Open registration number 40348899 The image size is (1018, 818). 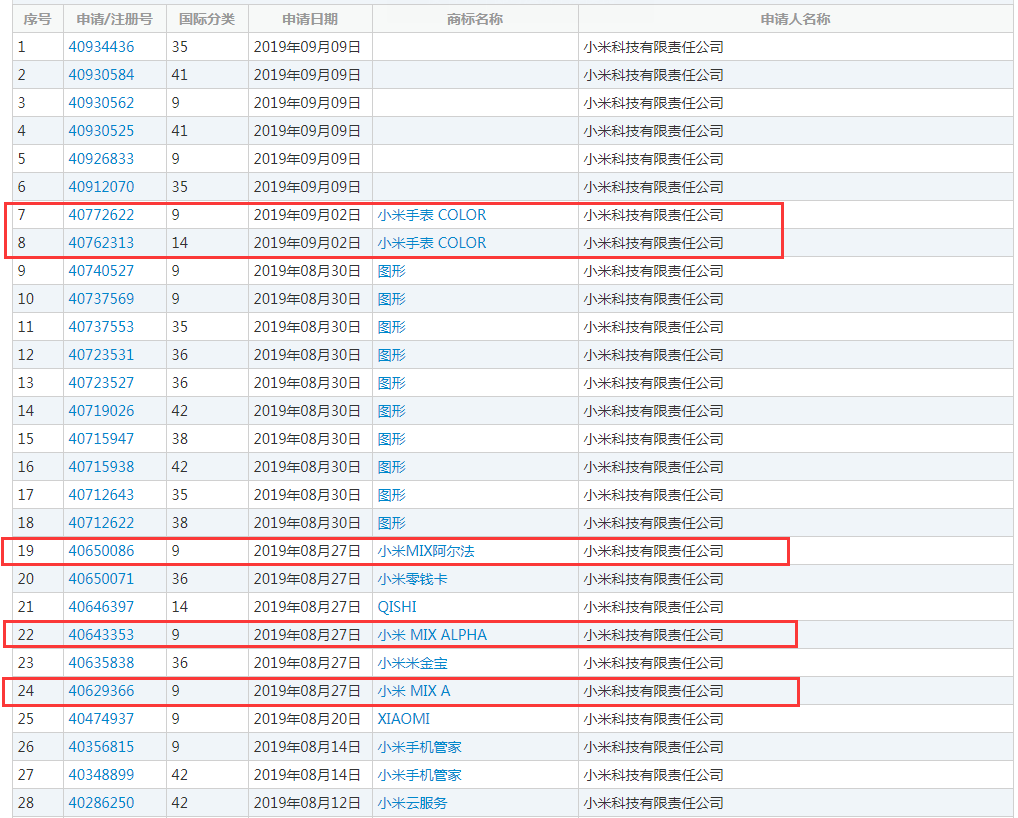pos(101,775)
